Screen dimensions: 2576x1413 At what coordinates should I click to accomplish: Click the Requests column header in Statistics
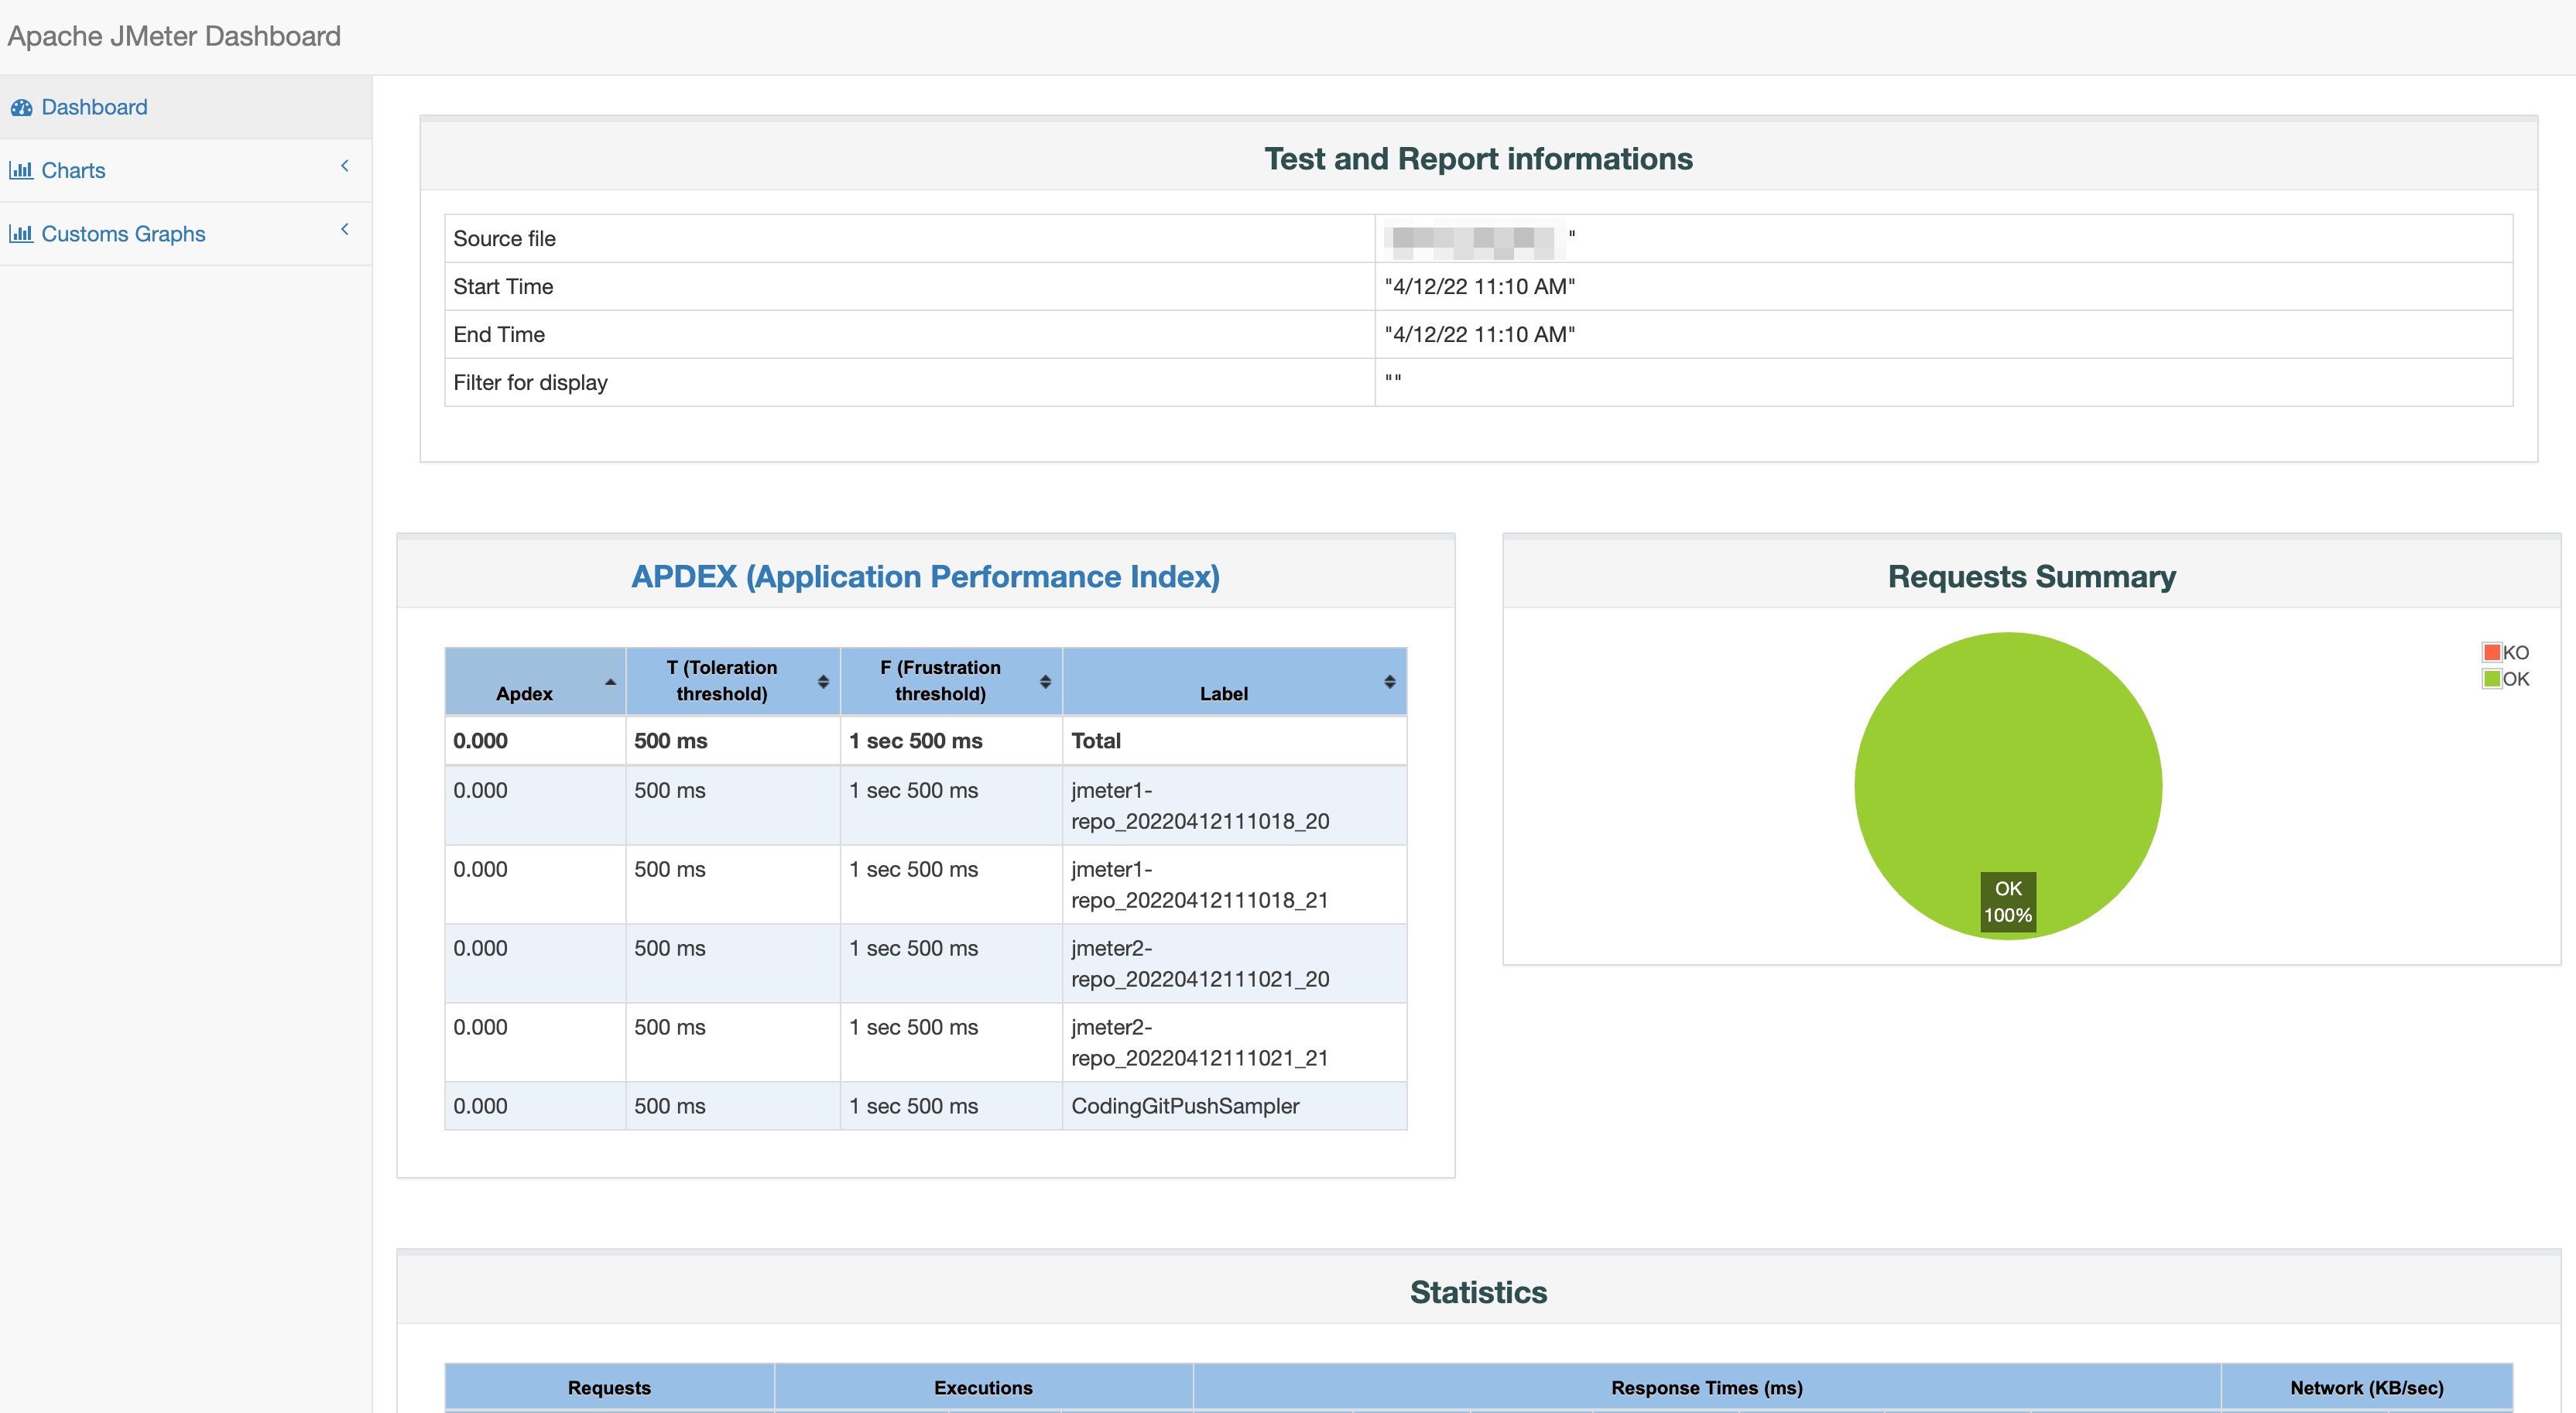coord(609,1388)
